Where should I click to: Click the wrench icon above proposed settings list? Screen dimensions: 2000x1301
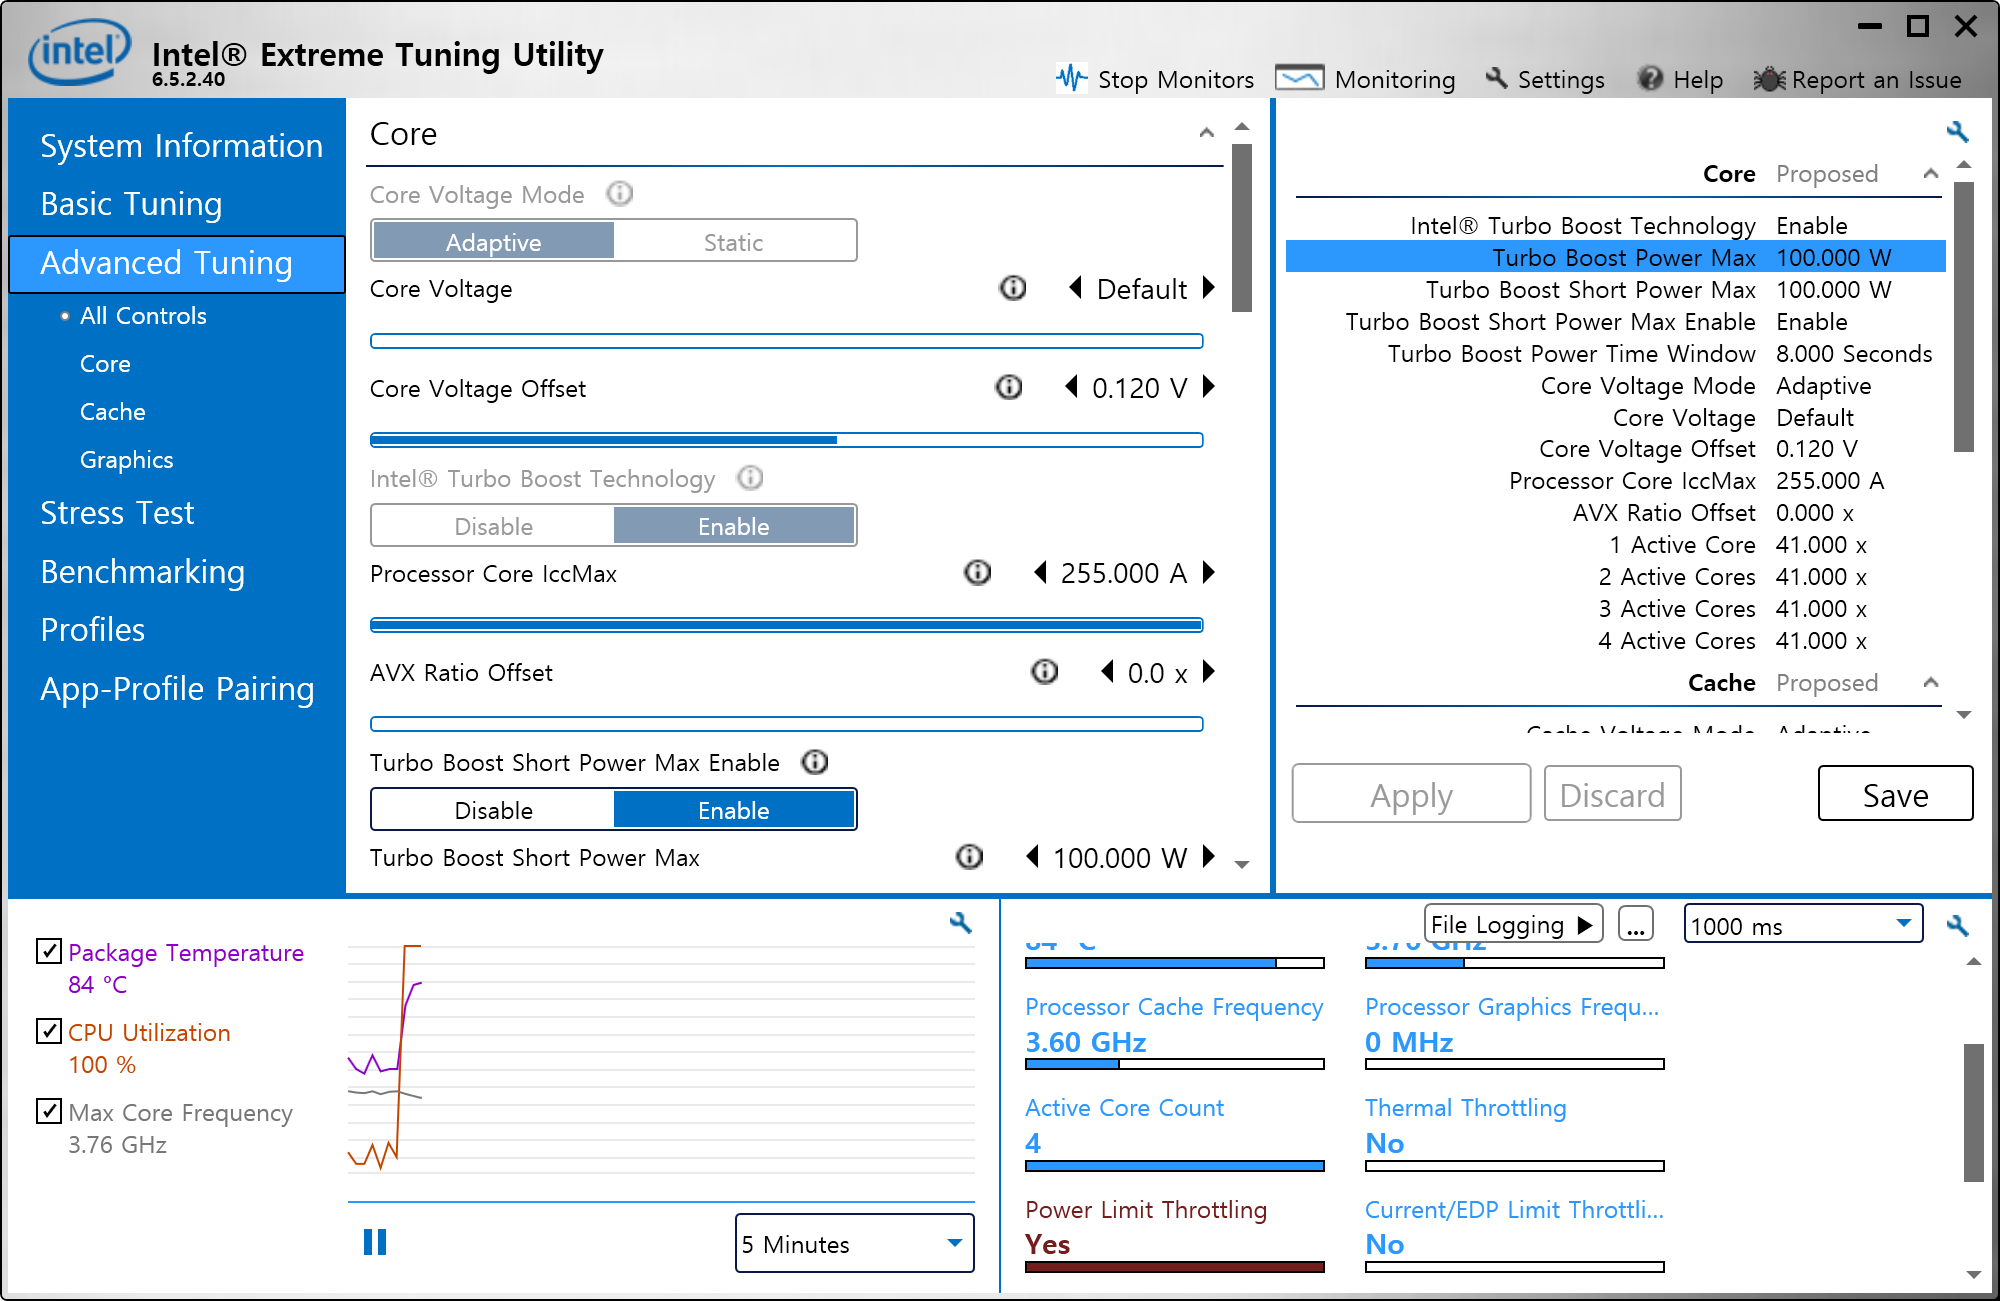tap(1957, 131)
